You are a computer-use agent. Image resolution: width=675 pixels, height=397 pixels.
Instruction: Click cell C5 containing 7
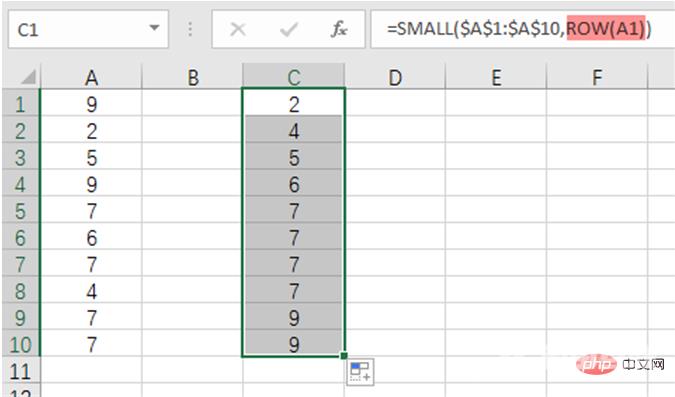click(294, 210)
